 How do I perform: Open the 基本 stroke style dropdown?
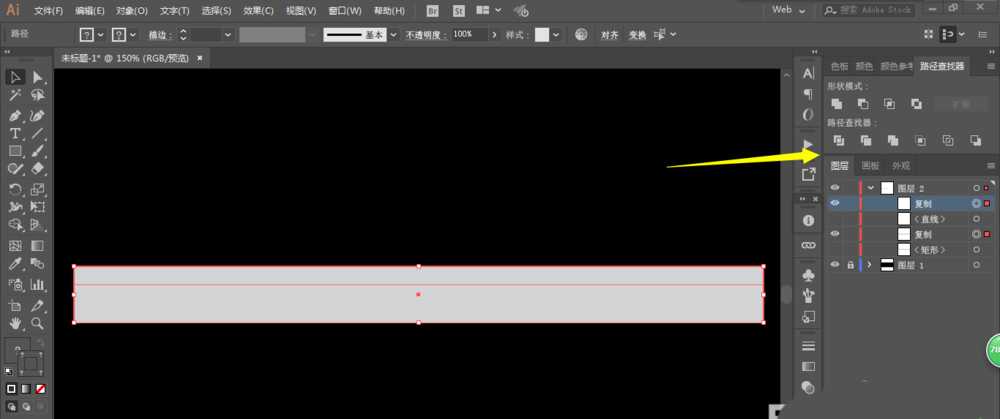click(x=393, y=34)
